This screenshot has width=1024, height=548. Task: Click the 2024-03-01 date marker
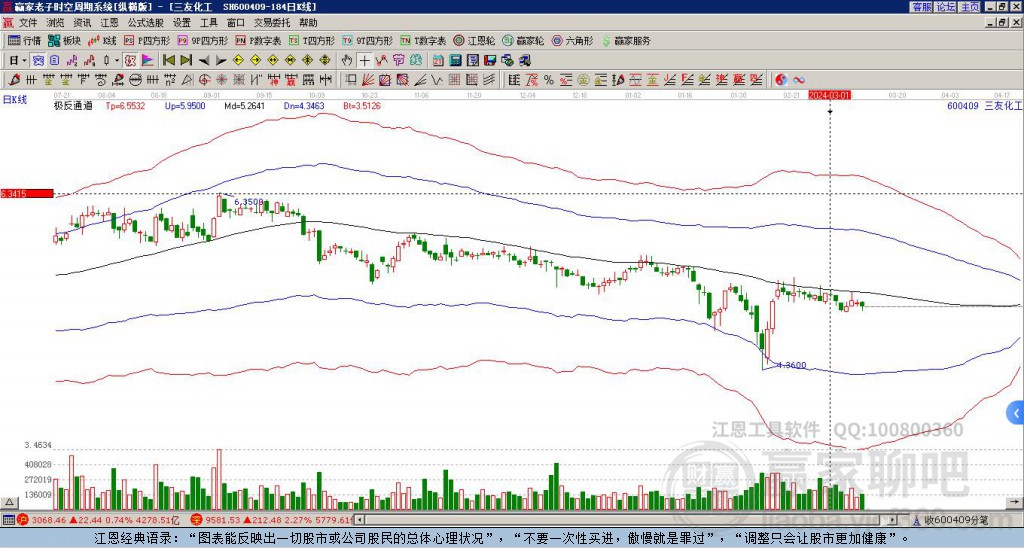(x=830, y=95)
